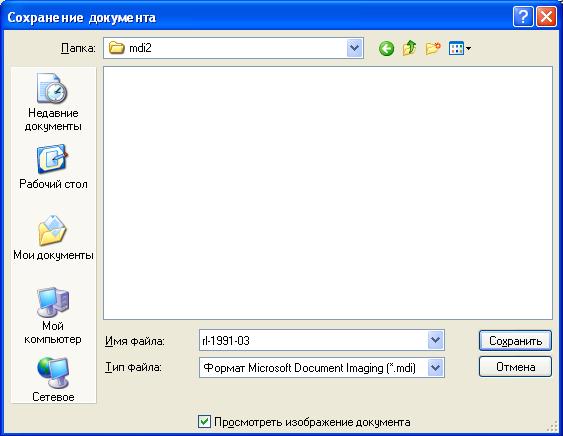
Task: Go up one folder level icon
Action: pyautogui.click(x=409, y=48)
